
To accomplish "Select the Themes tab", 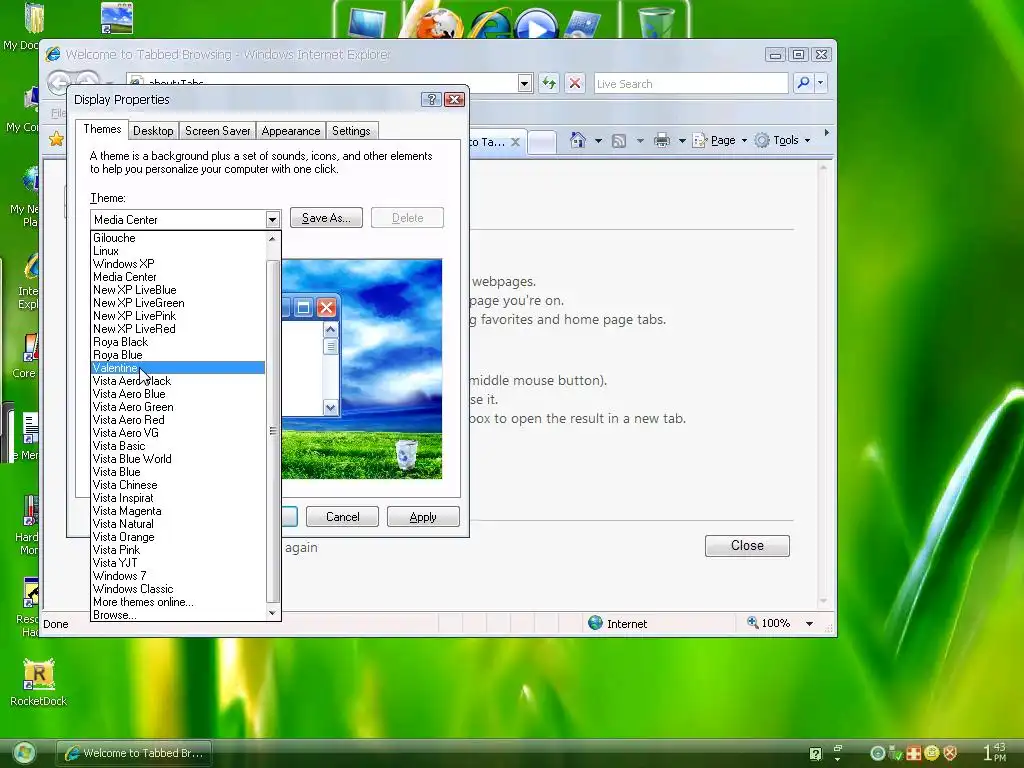I will coord(102,129).
